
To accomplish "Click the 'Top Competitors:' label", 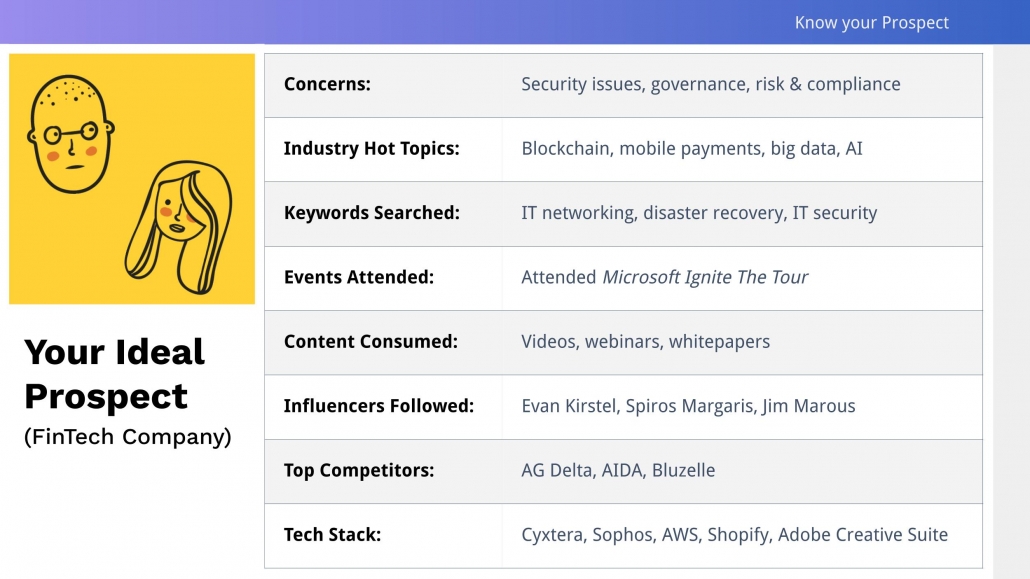I will [x=359, y=471].
